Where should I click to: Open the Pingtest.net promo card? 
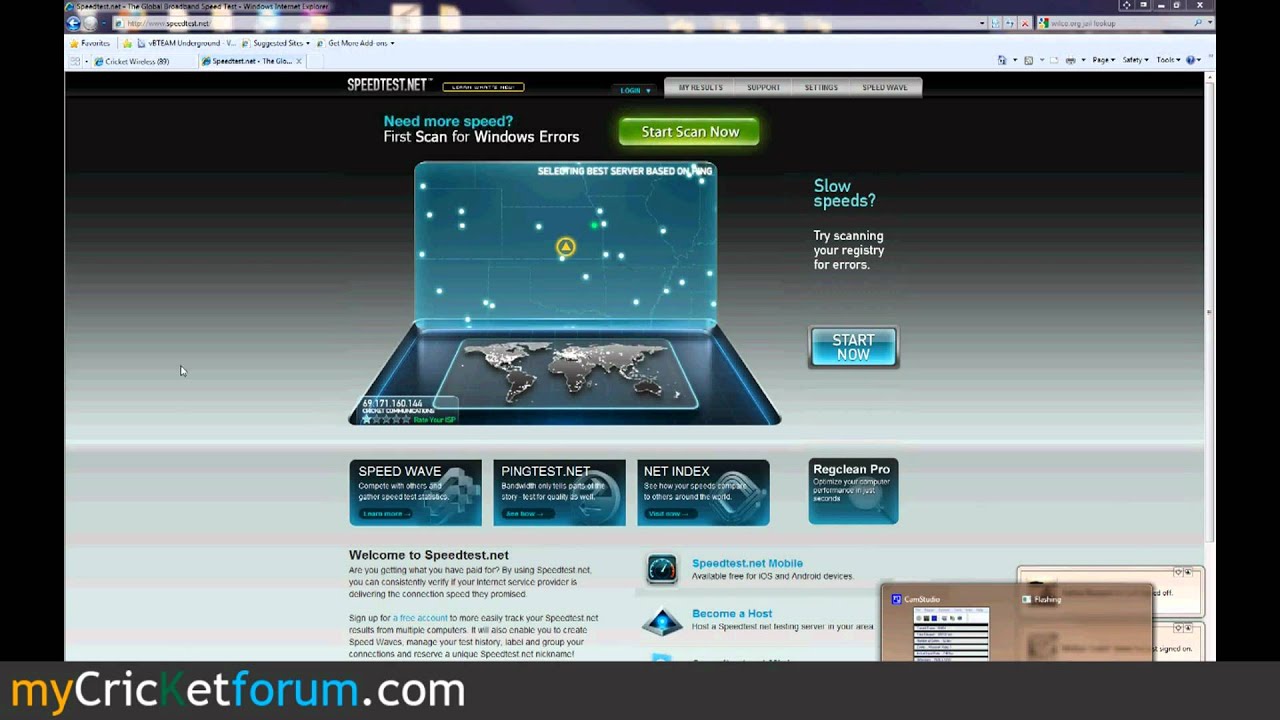[559, 492]
